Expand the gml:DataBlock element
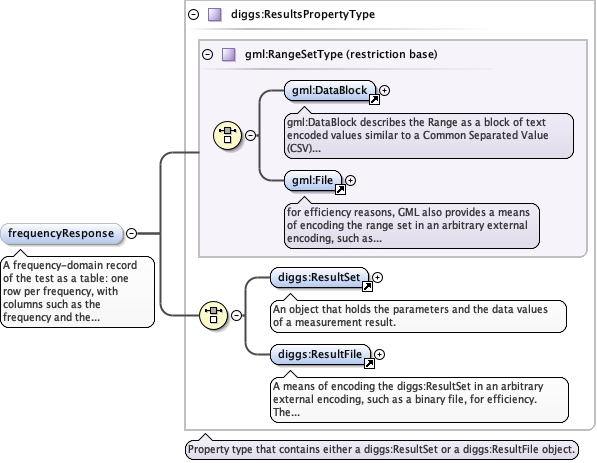597x463 pixels. click(385, 91)
